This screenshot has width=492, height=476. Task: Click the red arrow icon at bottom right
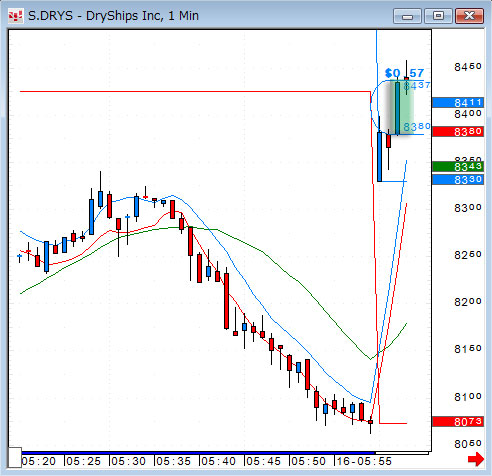coord(476,459)
